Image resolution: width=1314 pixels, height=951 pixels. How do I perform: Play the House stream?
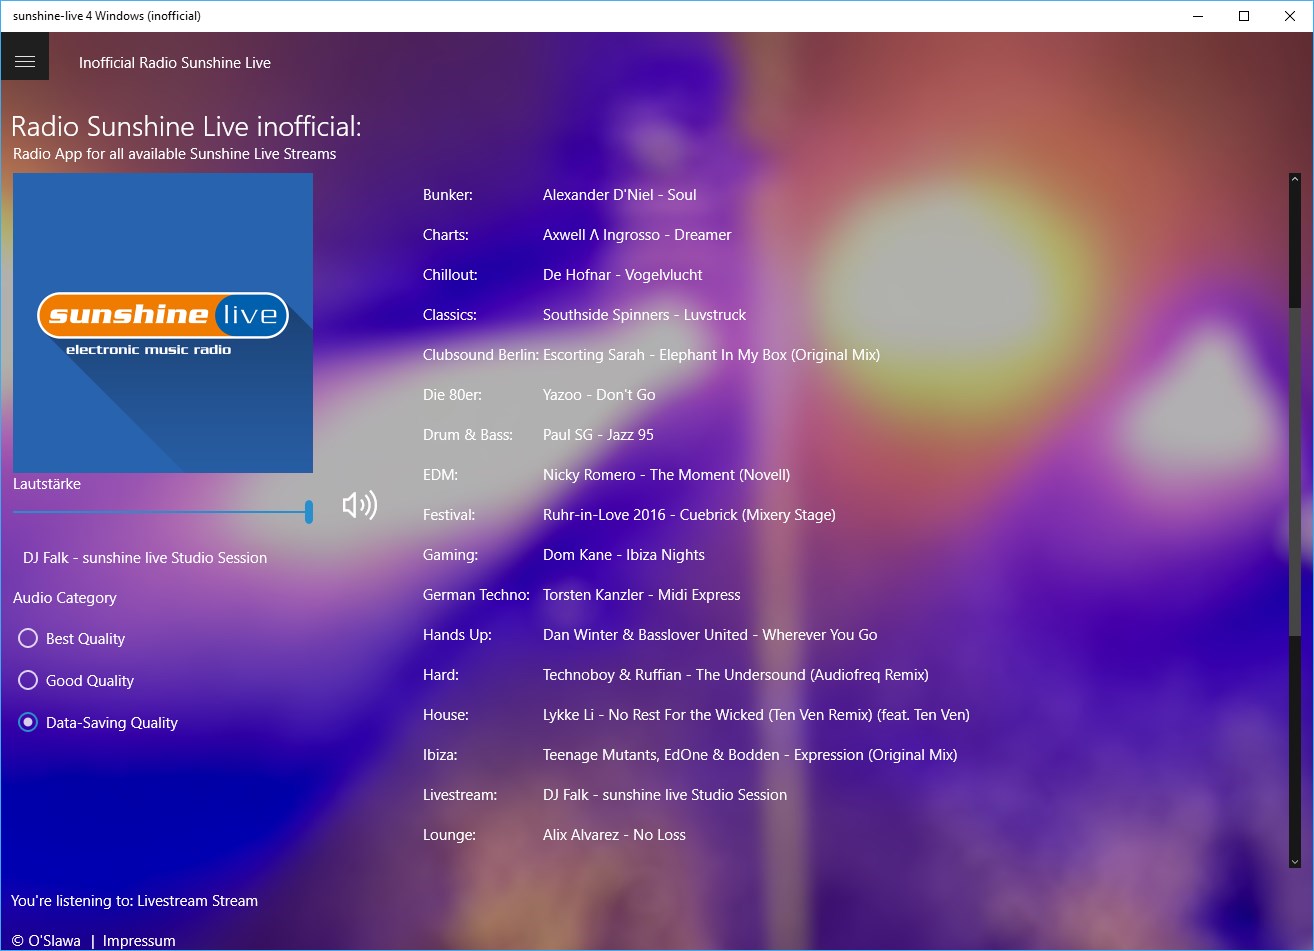446,715
